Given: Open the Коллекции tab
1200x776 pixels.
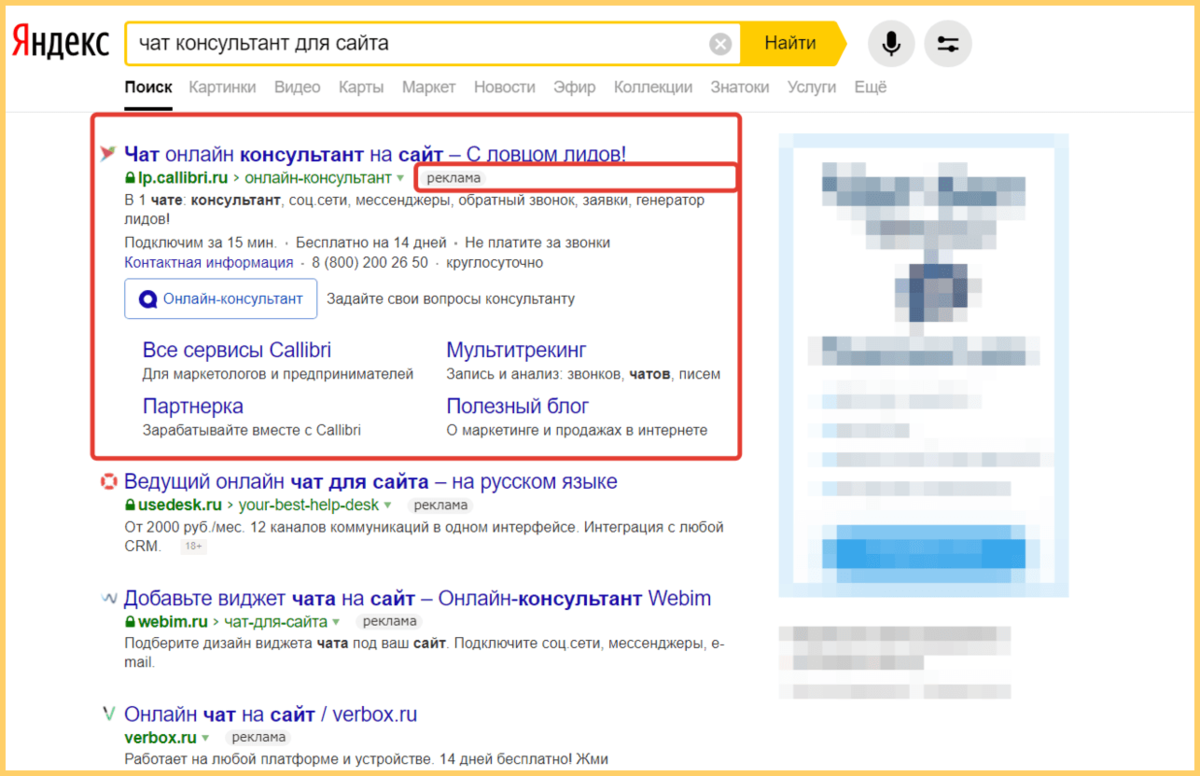Looking at the screenshot, I should (x=653, y=87).
